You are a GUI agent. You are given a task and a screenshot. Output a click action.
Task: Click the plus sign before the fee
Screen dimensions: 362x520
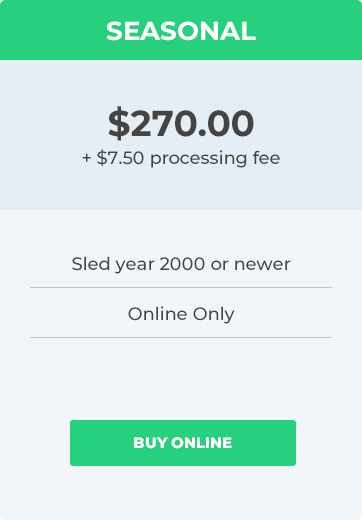point(87,158)
